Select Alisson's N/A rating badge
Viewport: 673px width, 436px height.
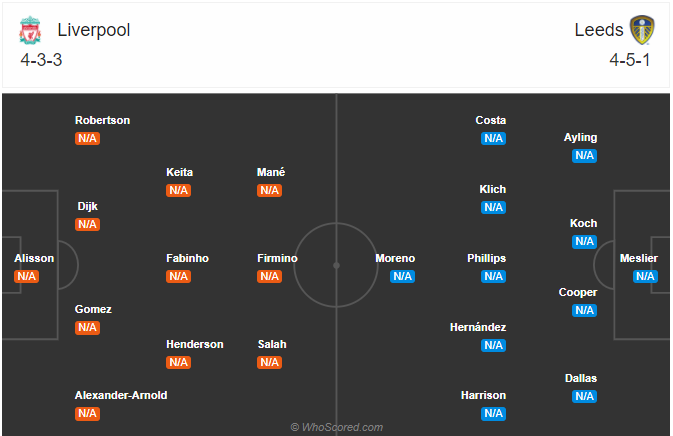click(27, 276)
